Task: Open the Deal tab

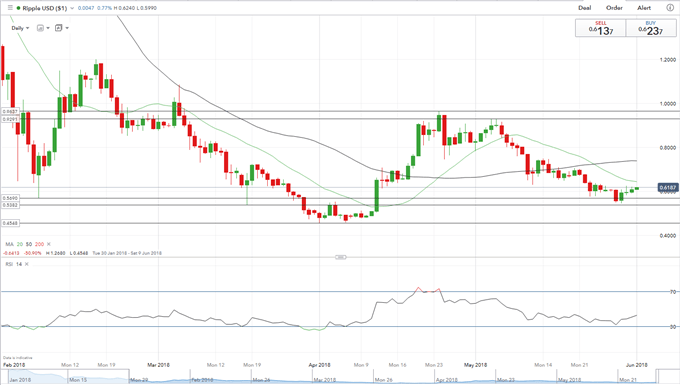Action: (x=585, y=8)
